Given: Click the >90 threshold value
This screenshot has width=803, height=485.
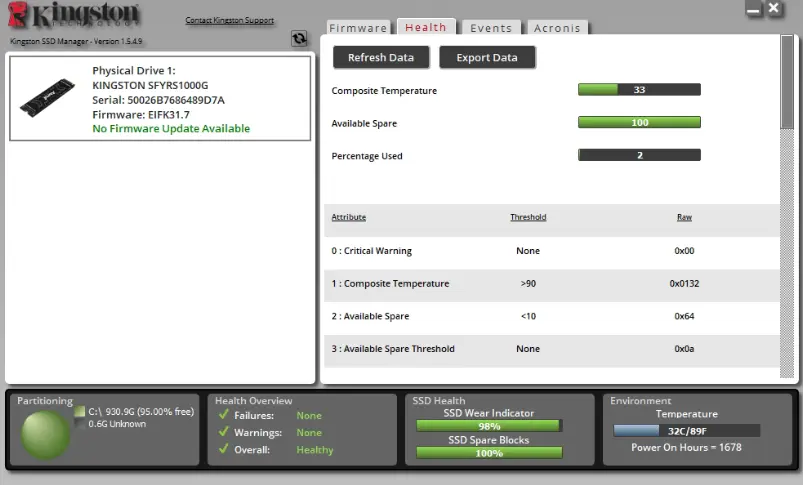Looking at the screenshot, I should click(x=528, y=283).
